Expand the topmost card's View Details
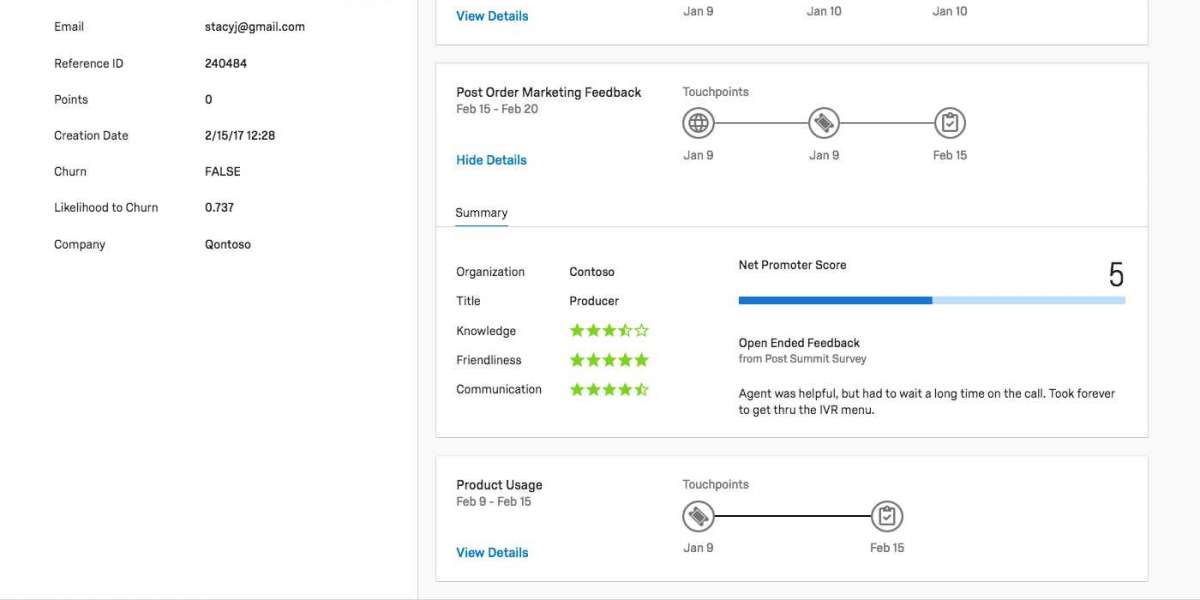Viewport: 1200px width, 600px height. tap(492, 16)
